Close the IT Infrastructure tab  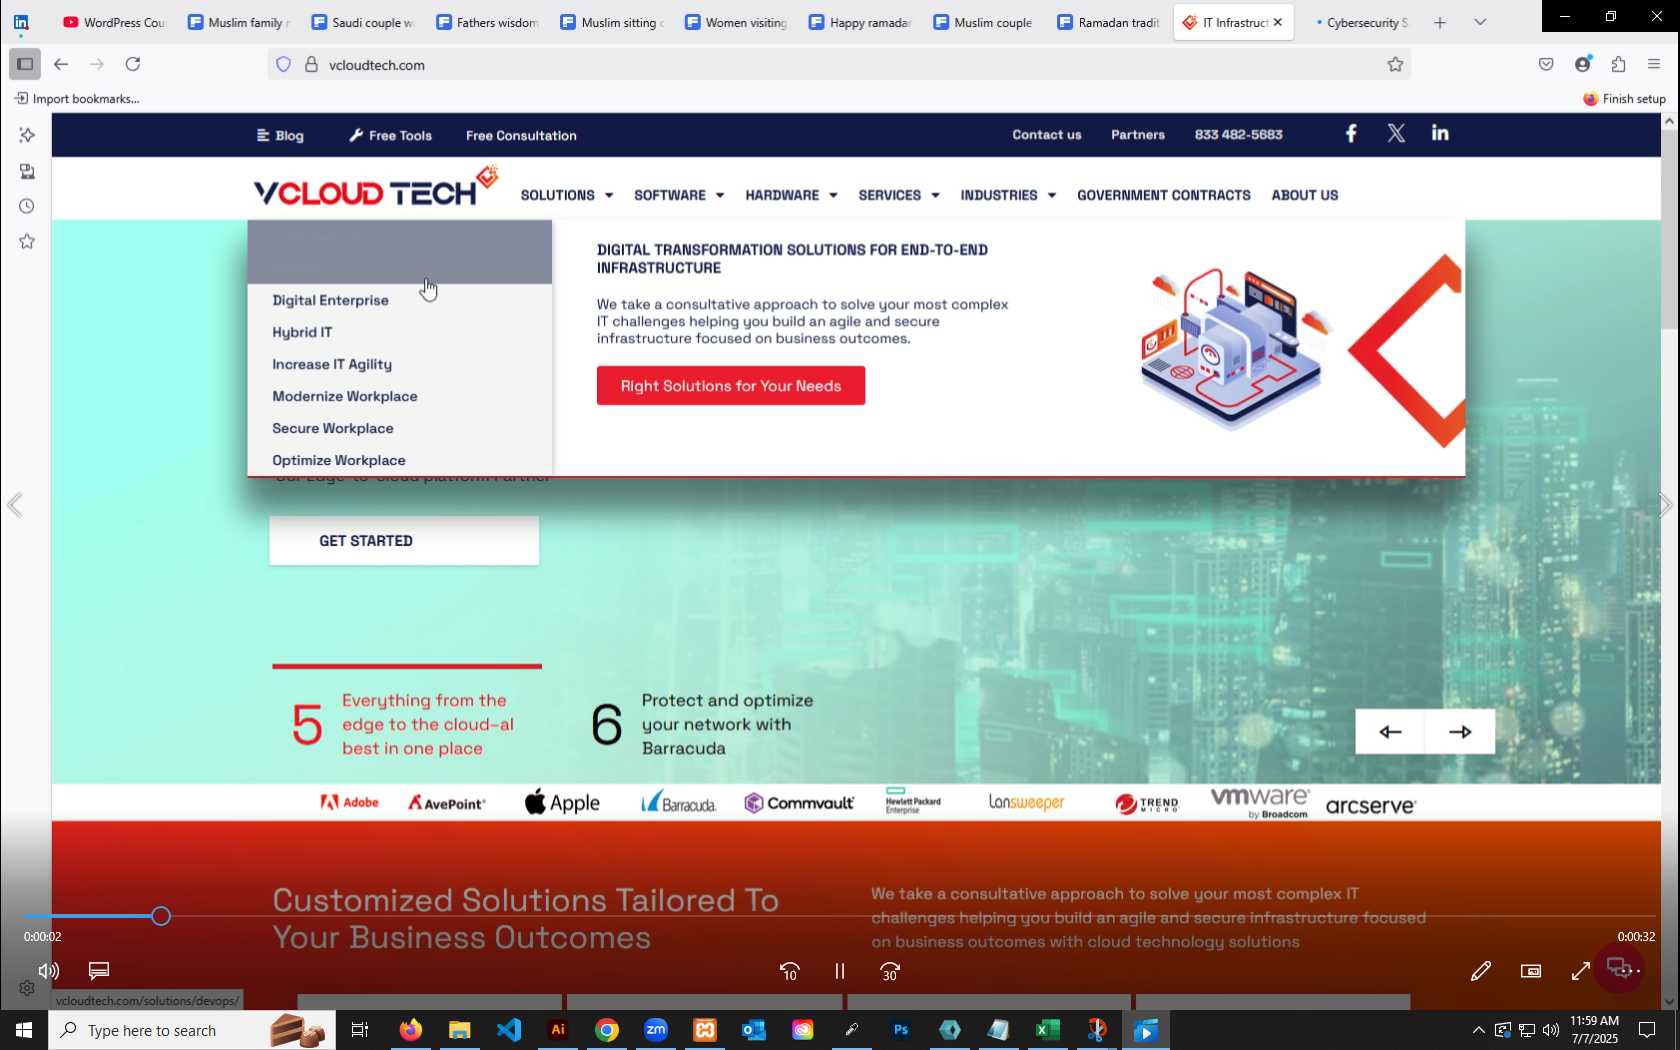click(1277, 22)
